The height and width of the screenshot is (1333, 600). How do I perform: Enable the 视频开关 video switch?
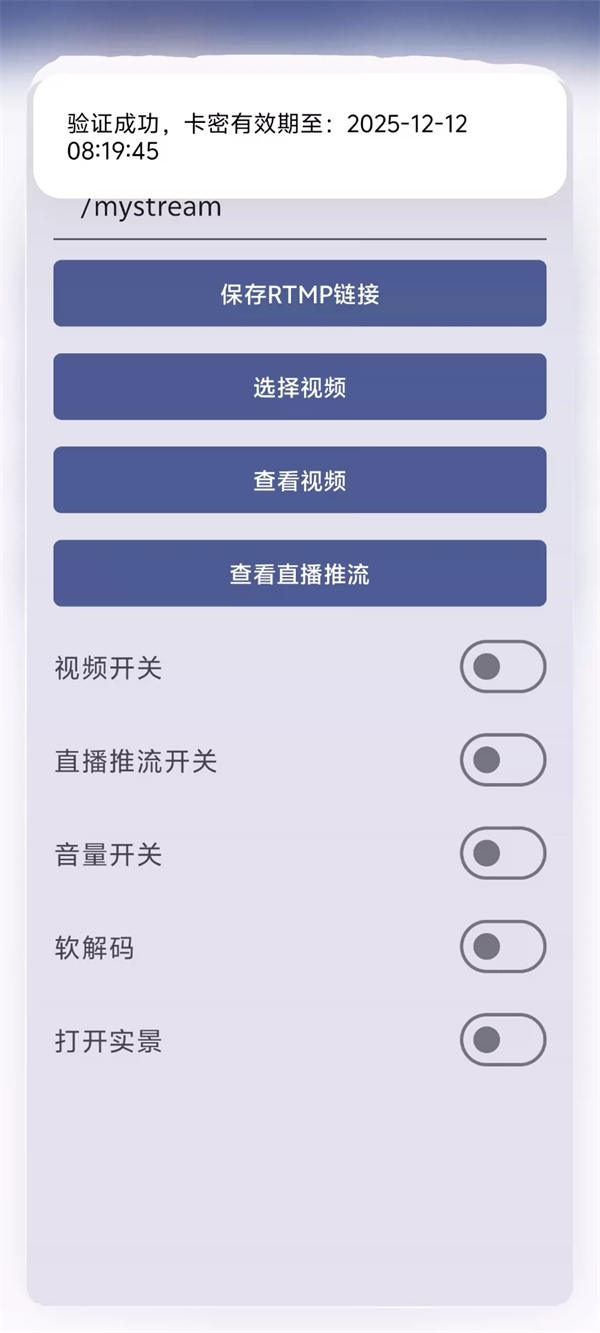point(503,667)
